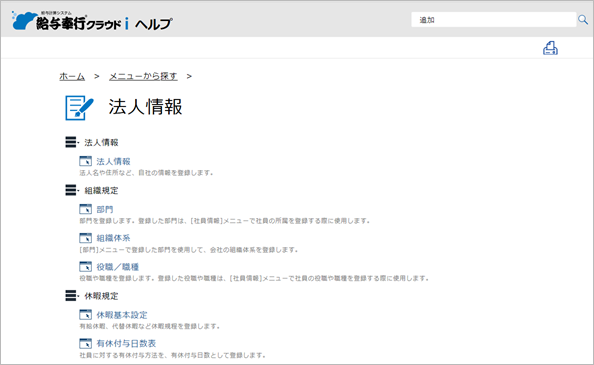Viewport: 594px width, 365px height.
Task: Click the window icon beside 休暇基本設定
Action: 86,315
